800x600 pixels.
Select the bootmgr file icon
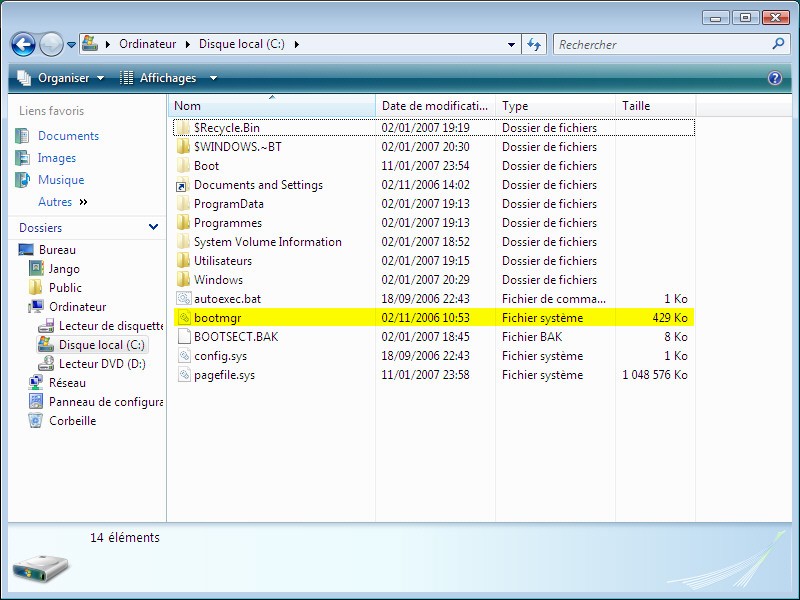coord(183,318)
